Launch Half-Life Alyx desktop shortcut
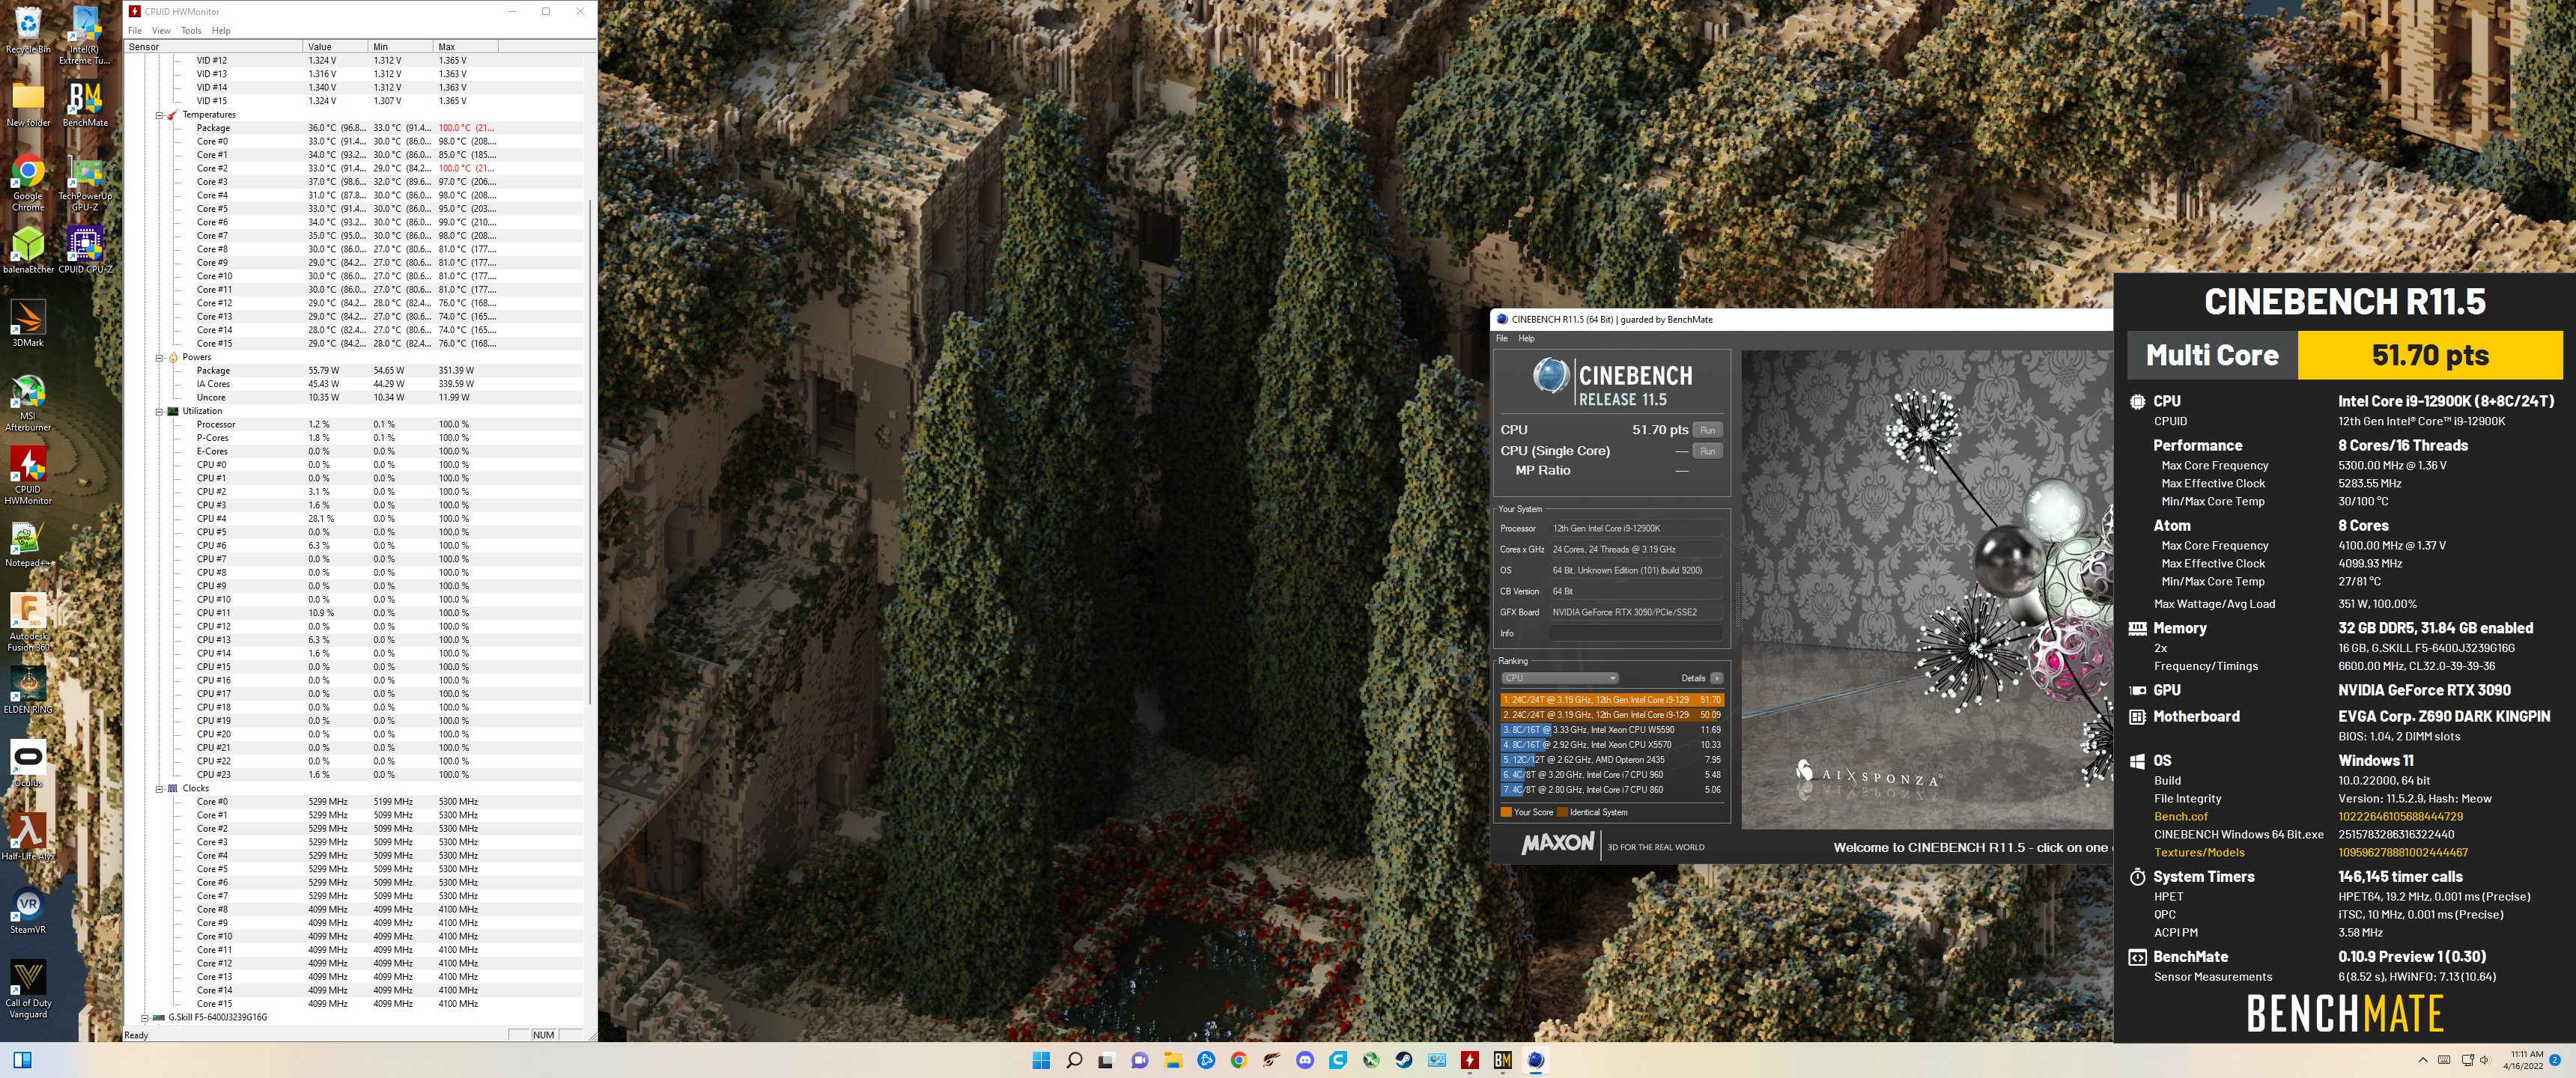 tap(28, 836)
